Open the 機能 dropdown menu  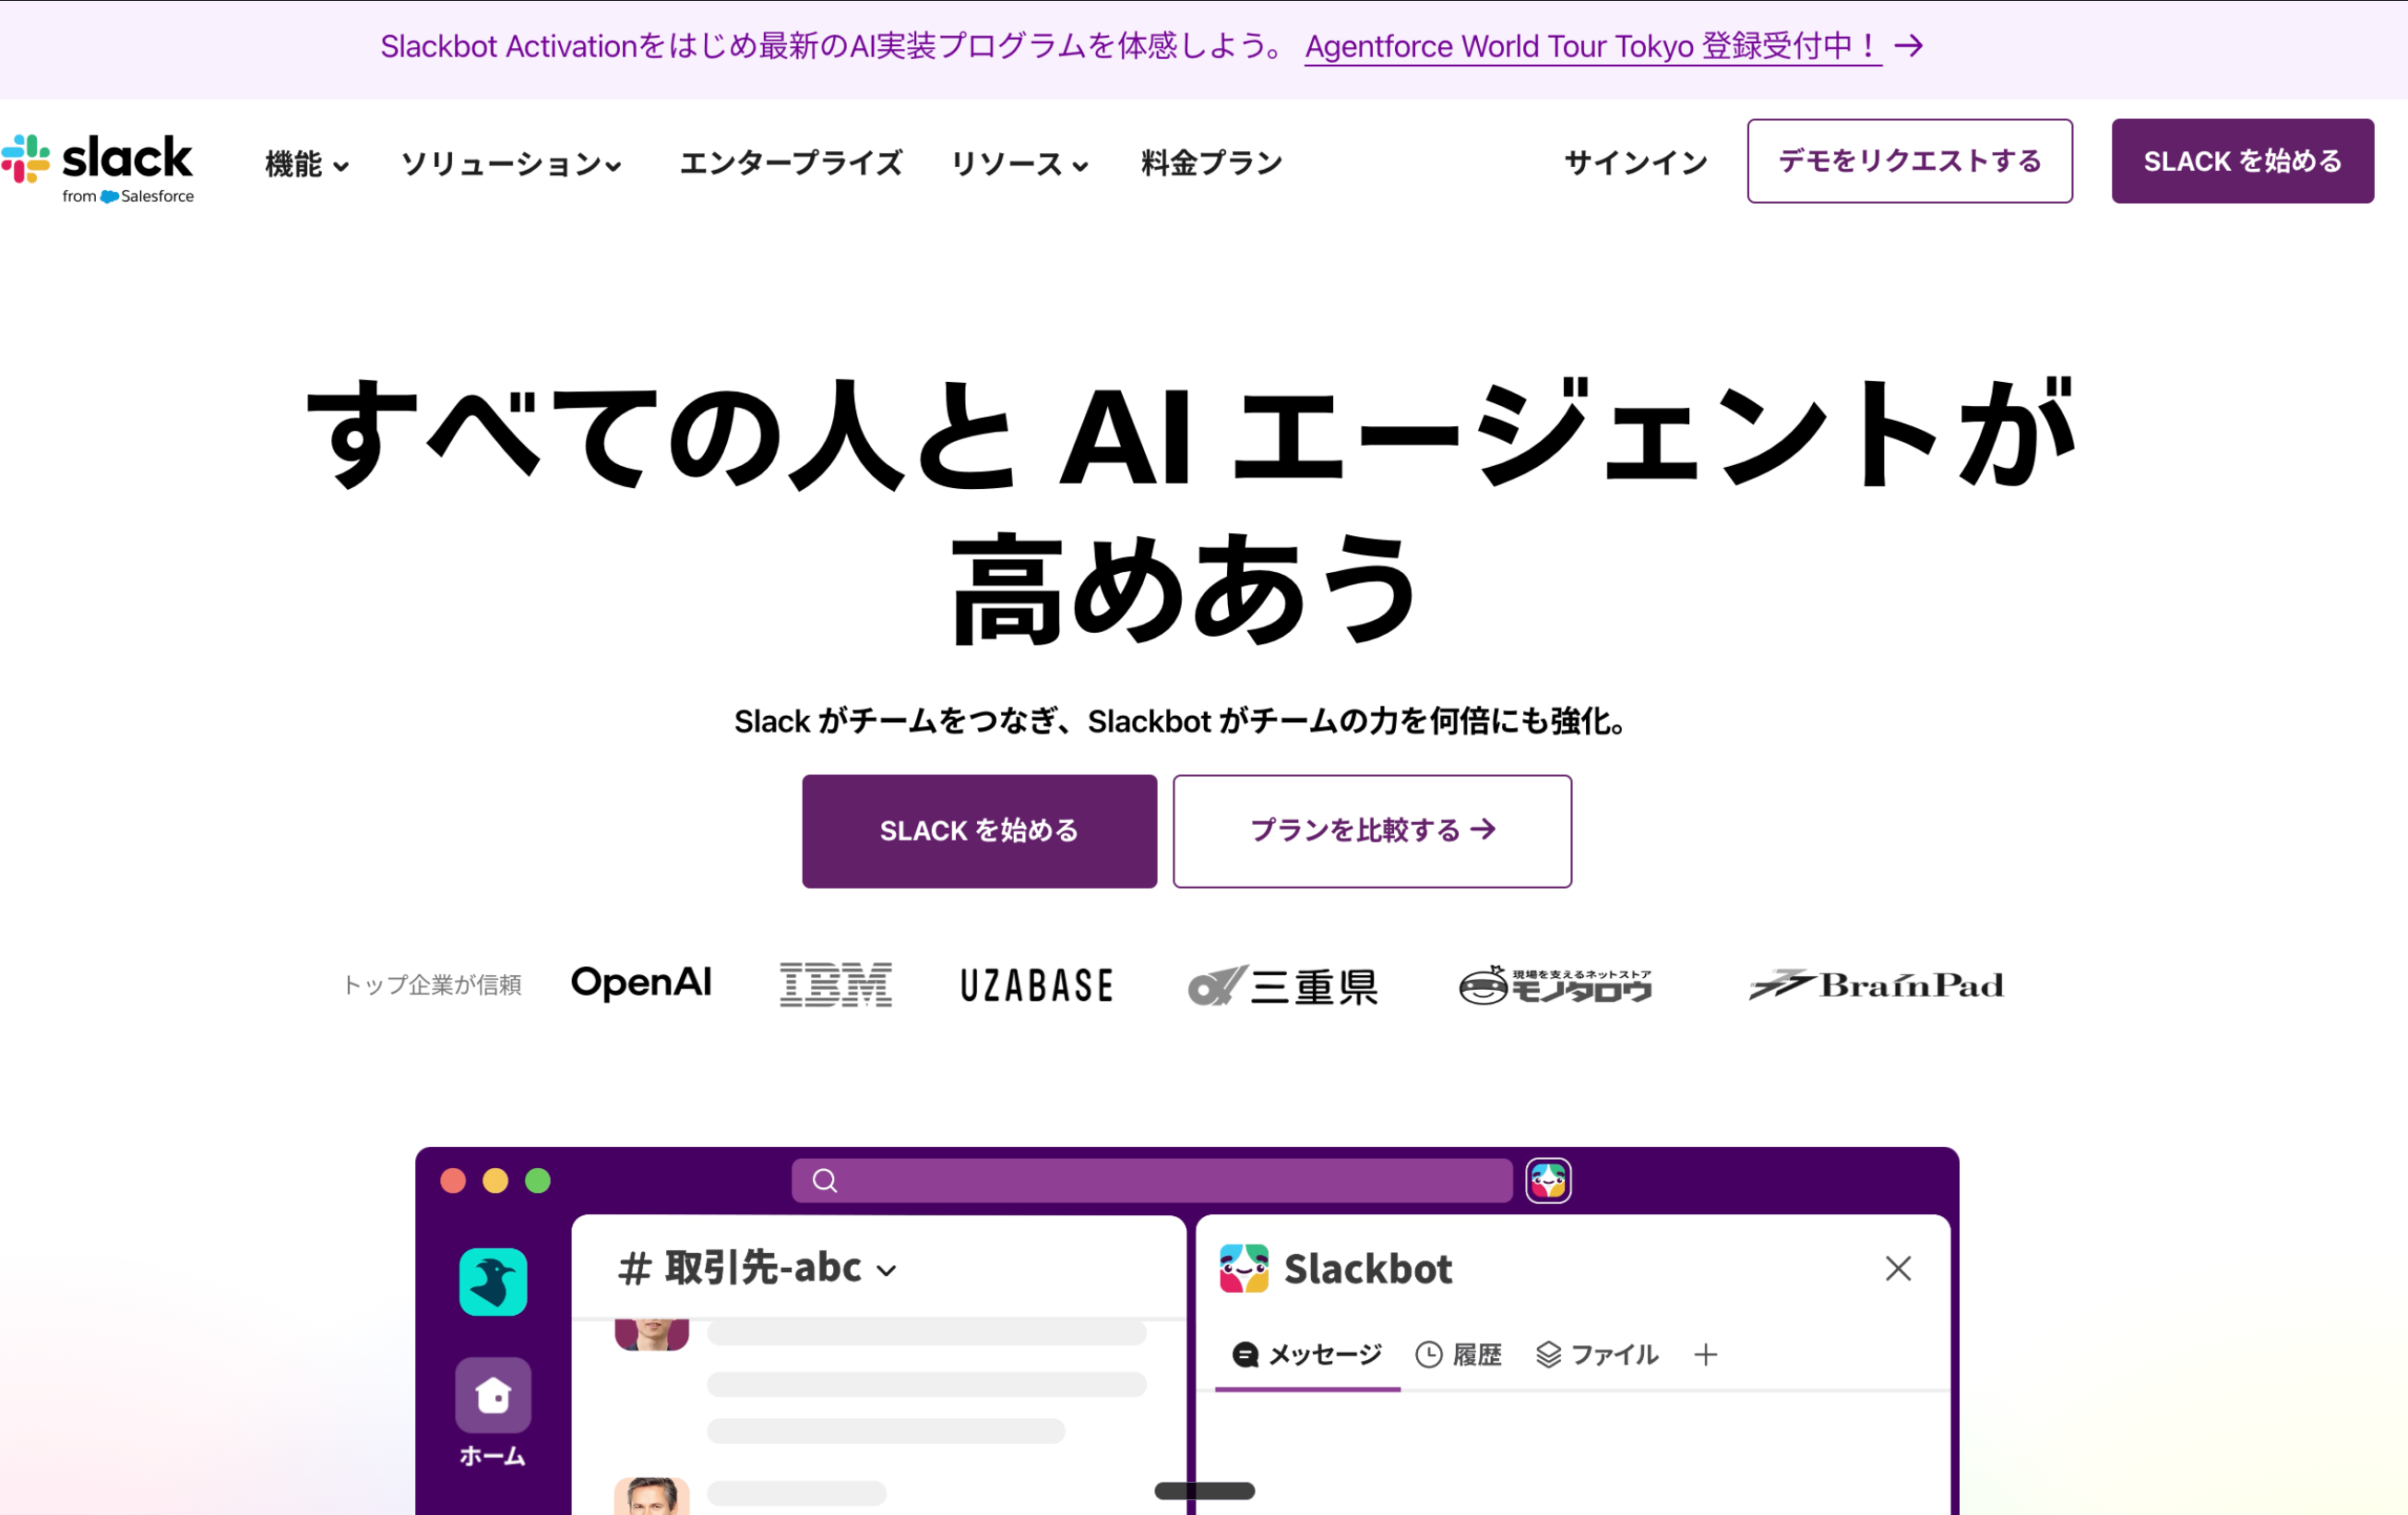[307, 164]
